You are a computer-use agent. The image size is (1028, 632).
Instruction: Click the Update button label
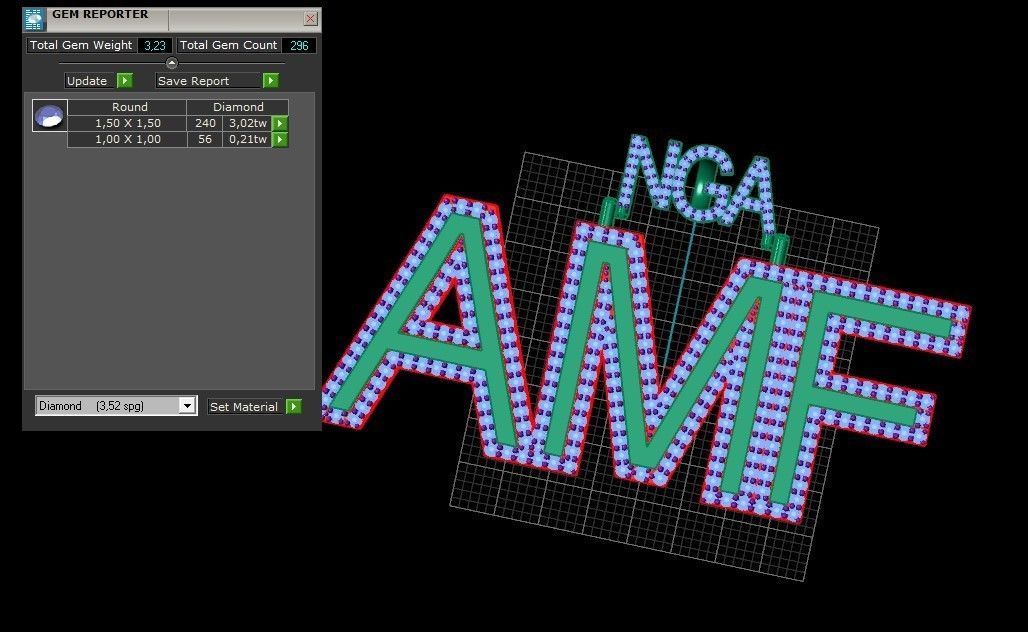[89, 81]
